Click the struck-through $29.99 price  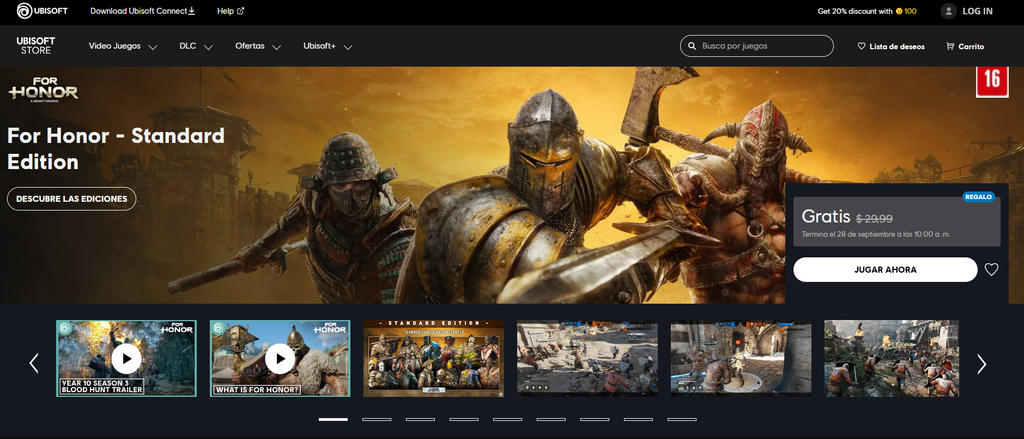(x=874, y=219)
